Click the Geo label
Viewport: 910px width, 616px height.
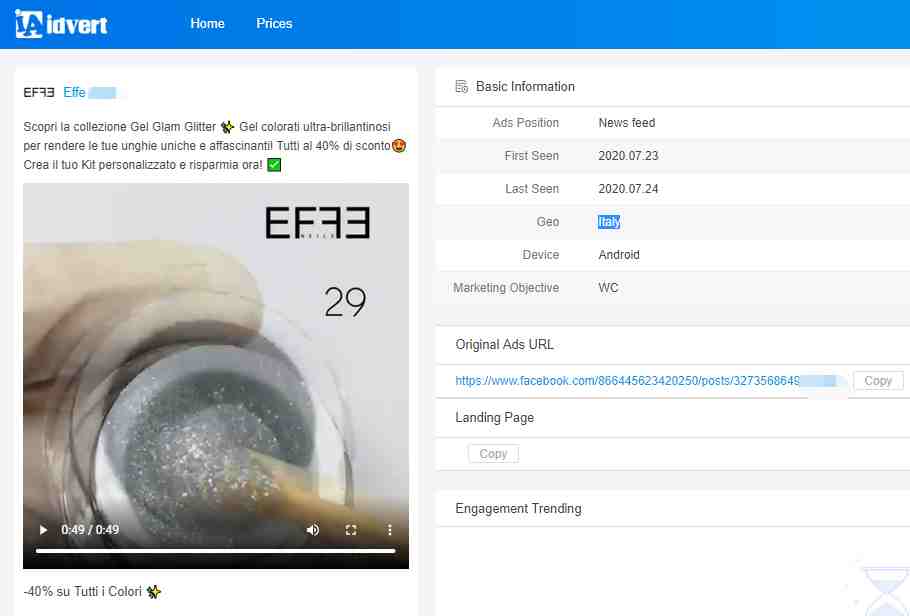(548, 222)
